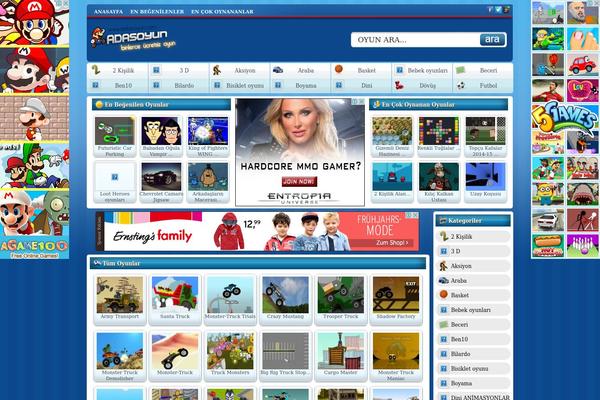Click the JOIN NOW! button in Entropia ad
600x400 pixels.
click(299, 181)
